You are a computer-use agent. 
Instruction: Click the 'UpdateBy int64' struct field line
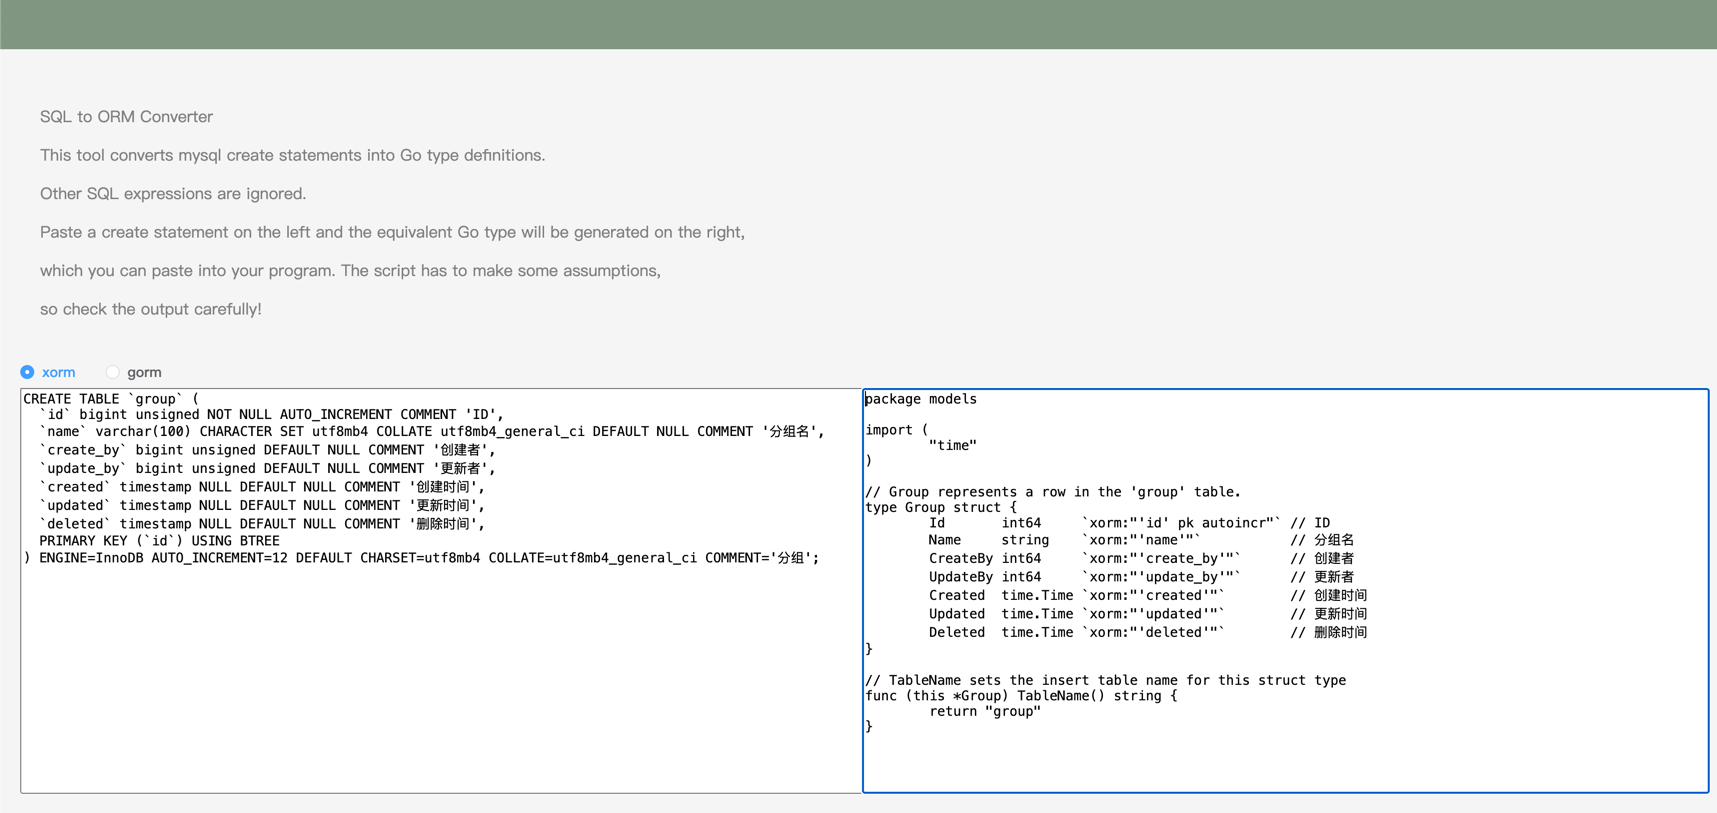coord(1141,577)
